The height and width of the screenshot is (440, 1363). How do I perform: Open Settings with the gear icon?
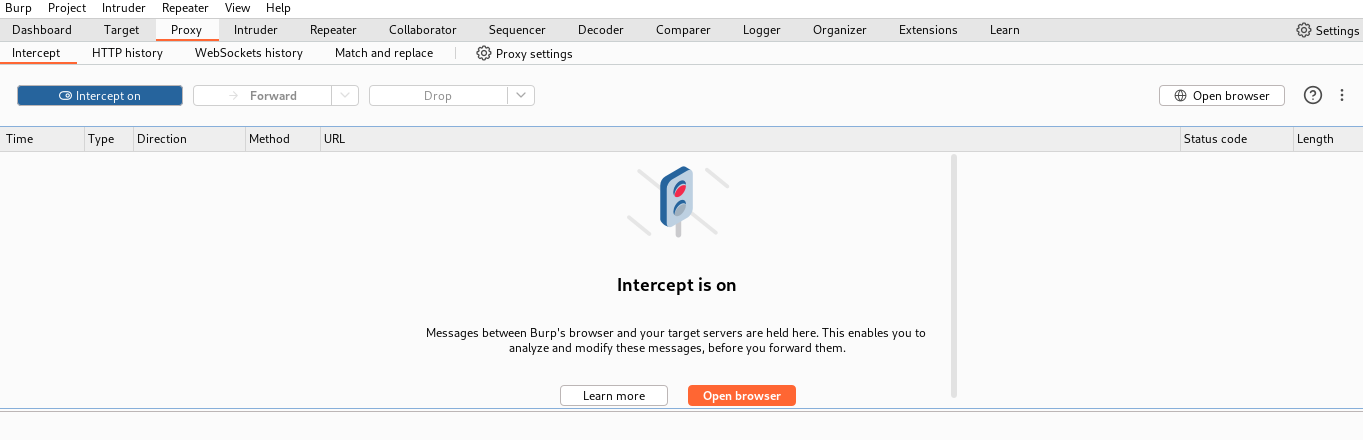[1327, 30]
